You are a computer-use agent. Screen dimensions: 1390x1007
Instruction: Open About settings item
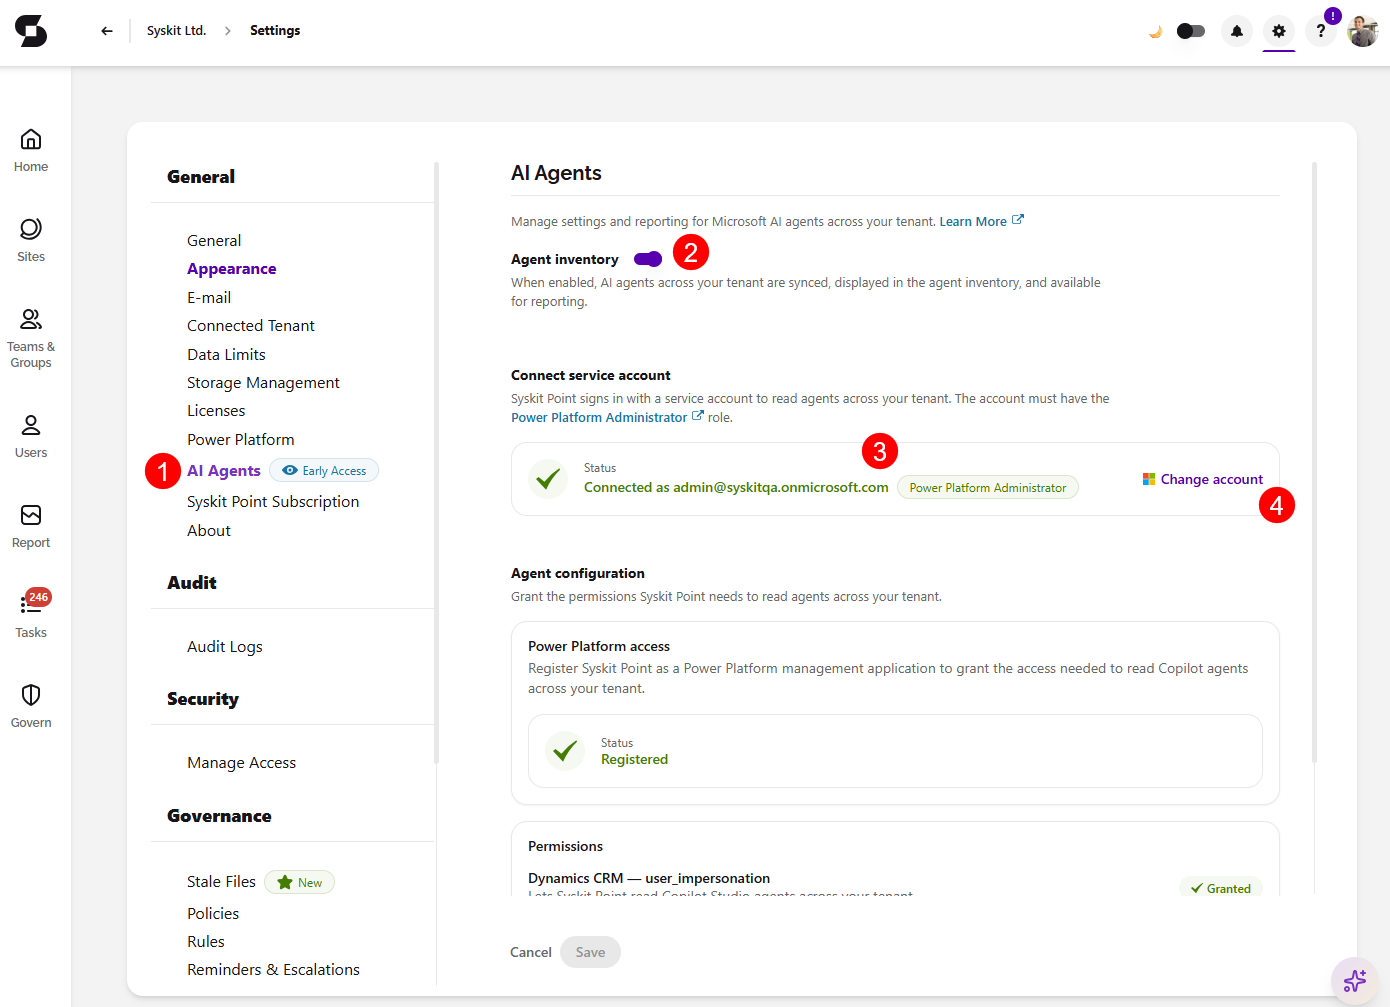[209, 531]
